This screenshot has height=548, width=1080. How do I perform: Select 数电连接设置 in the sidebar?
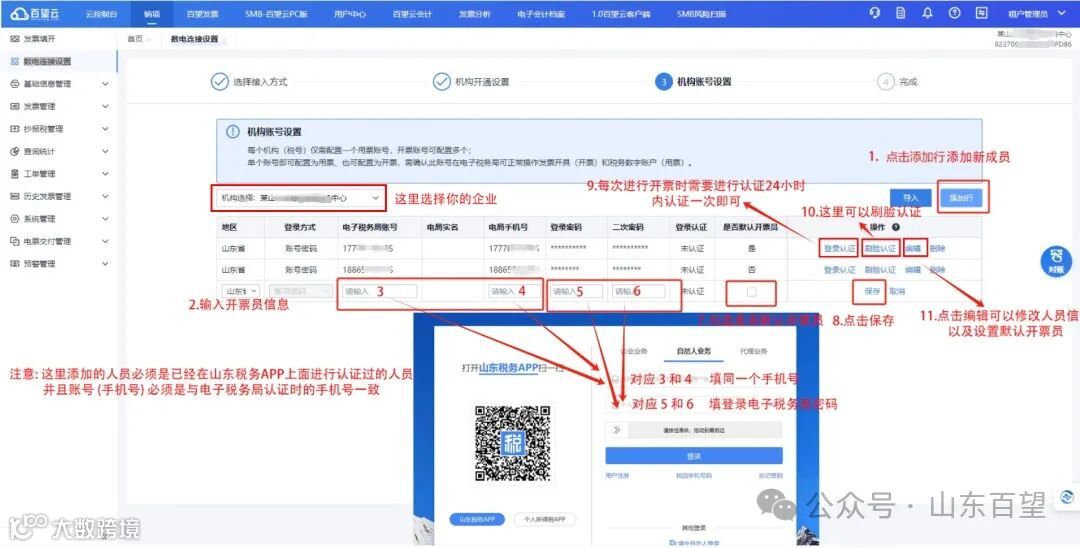click(x=47, y=61)
